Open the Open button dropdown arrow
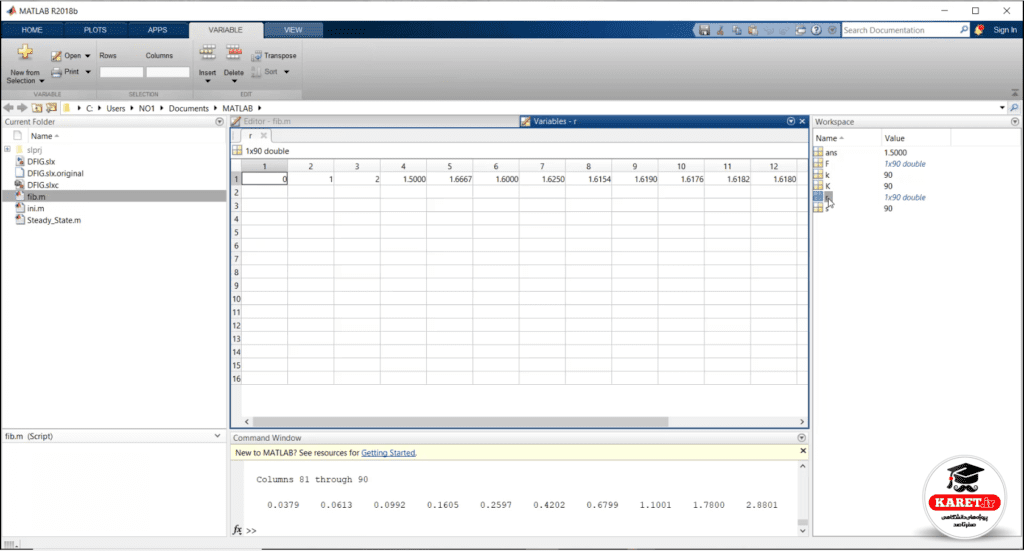Viewport: 1024px width, 551px height. click(88, 56)
